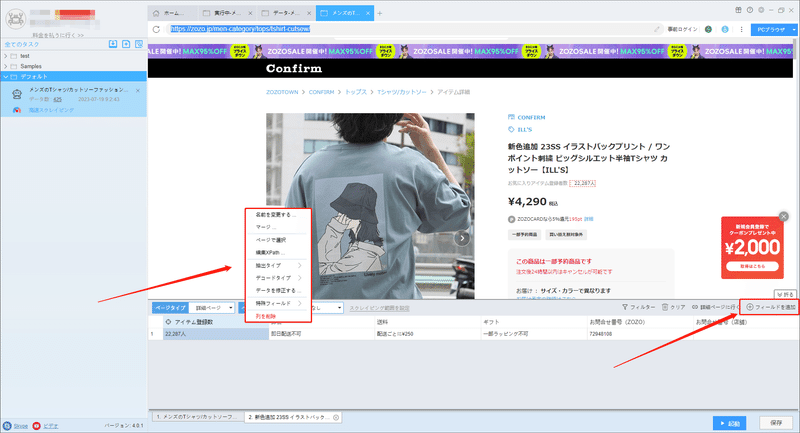Click the 折る collapse panel button

click(785, 294)
